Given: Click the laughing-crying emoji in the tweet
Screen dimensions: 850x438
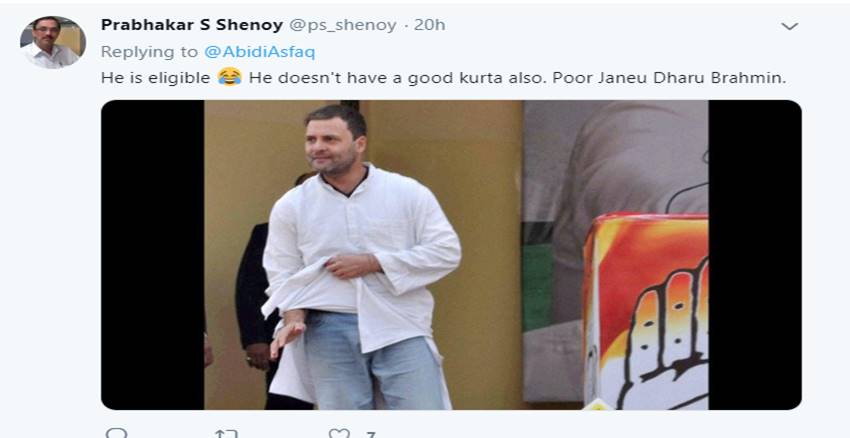Looking at the screenshot, I should click(230, 77).
